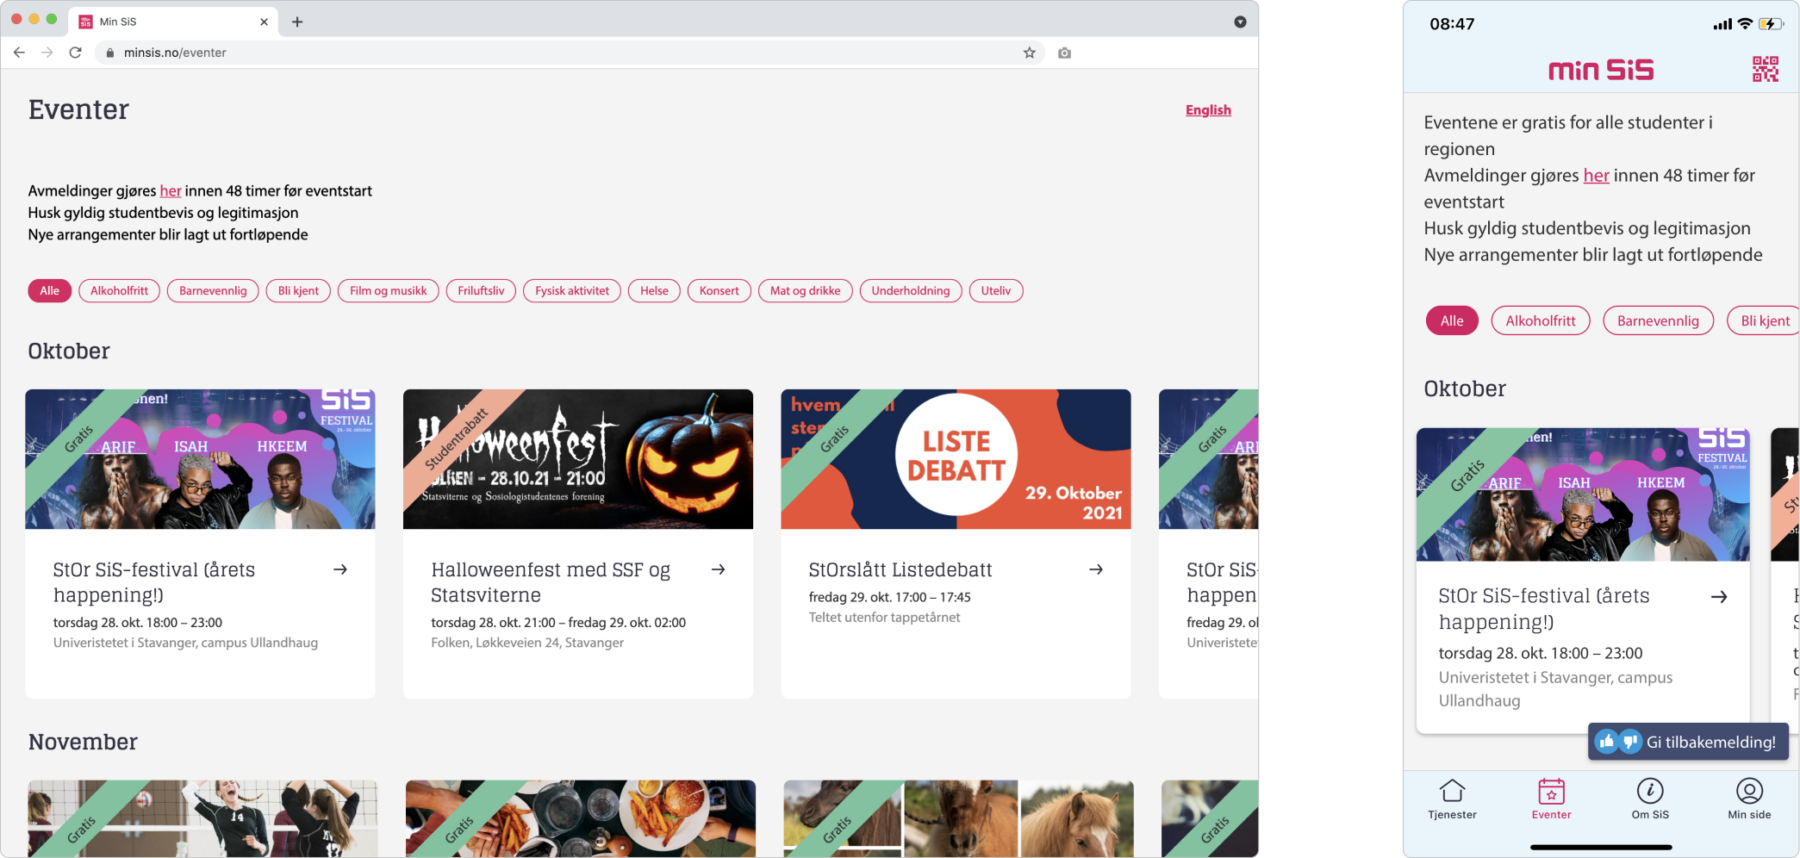The width and height of the screenshot is (1800, 858).
Task: Switch language to English
Action: pyautogui.click(x=1208, y=110)
